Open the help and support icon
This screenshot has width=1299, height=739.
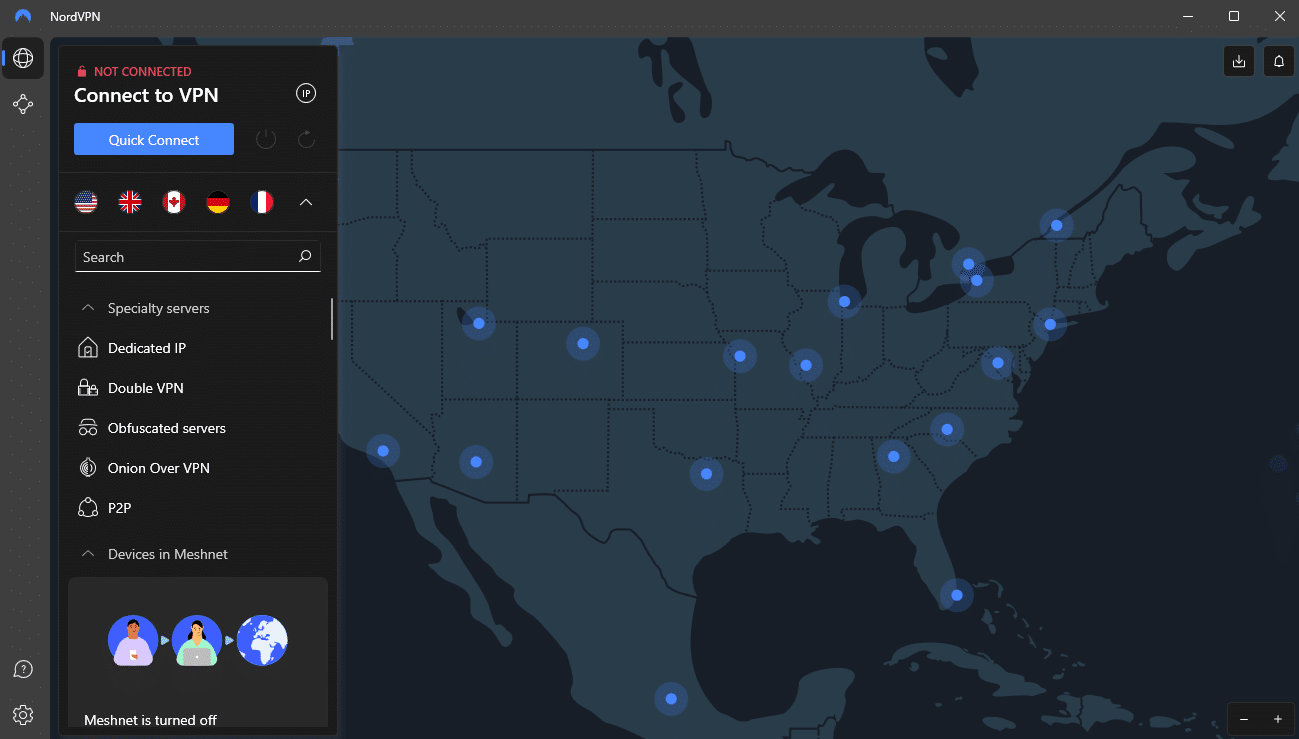point(23,669)
